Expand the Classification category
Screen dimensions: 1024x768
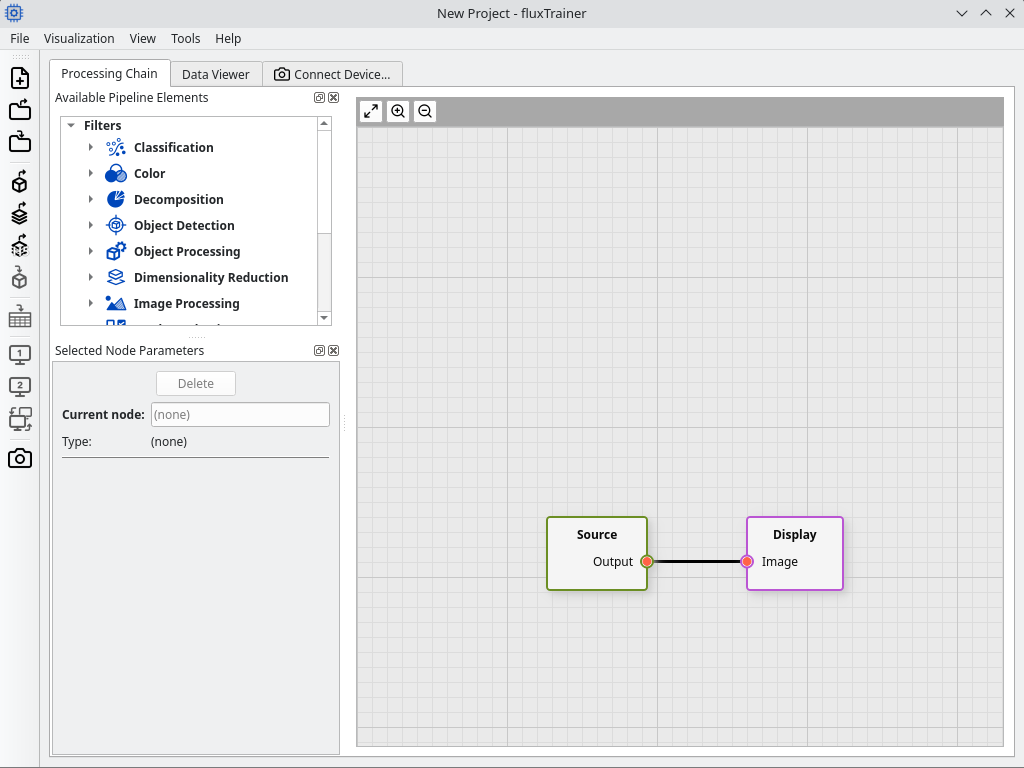pyautogui.click(x=91, y=148)
